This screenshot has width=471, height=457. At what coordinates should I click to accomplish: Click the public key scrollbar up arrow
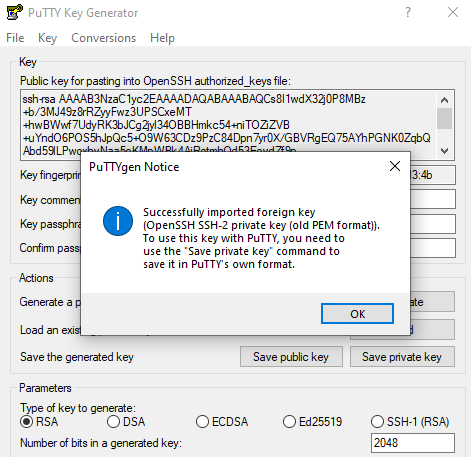click(x=444, y=100)
